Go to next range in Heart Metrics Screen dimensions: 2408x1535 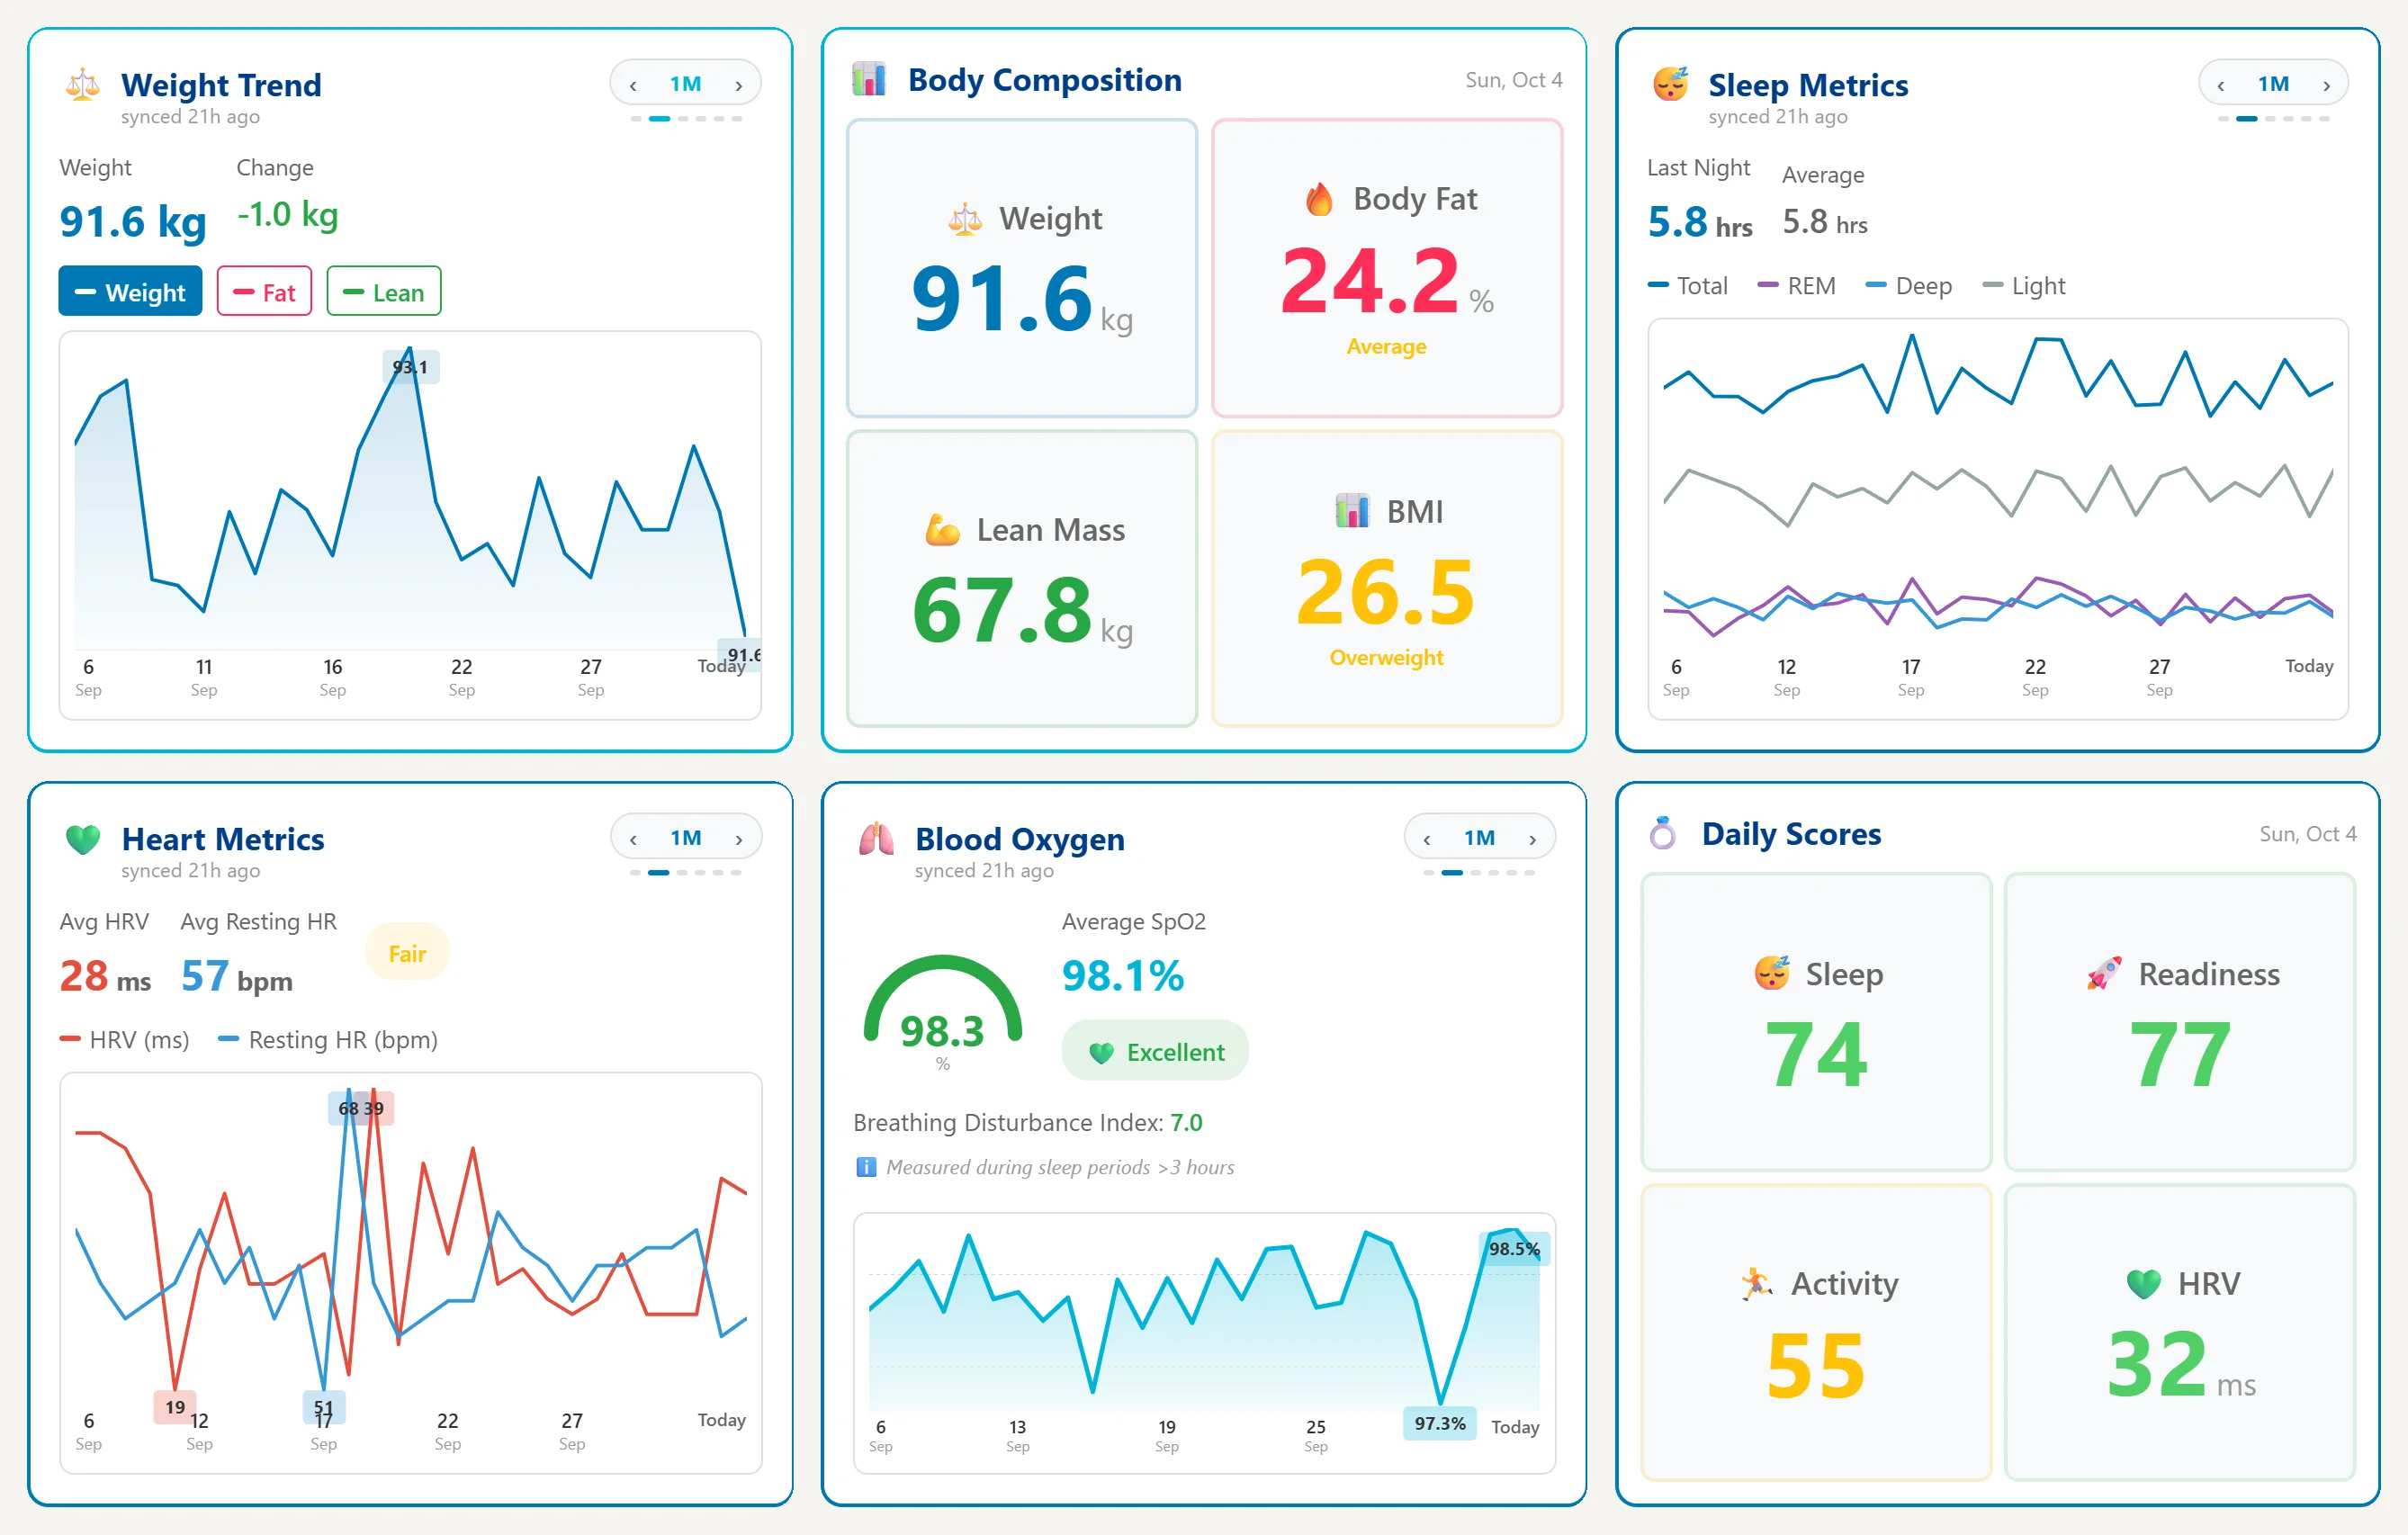coord(739,839)
